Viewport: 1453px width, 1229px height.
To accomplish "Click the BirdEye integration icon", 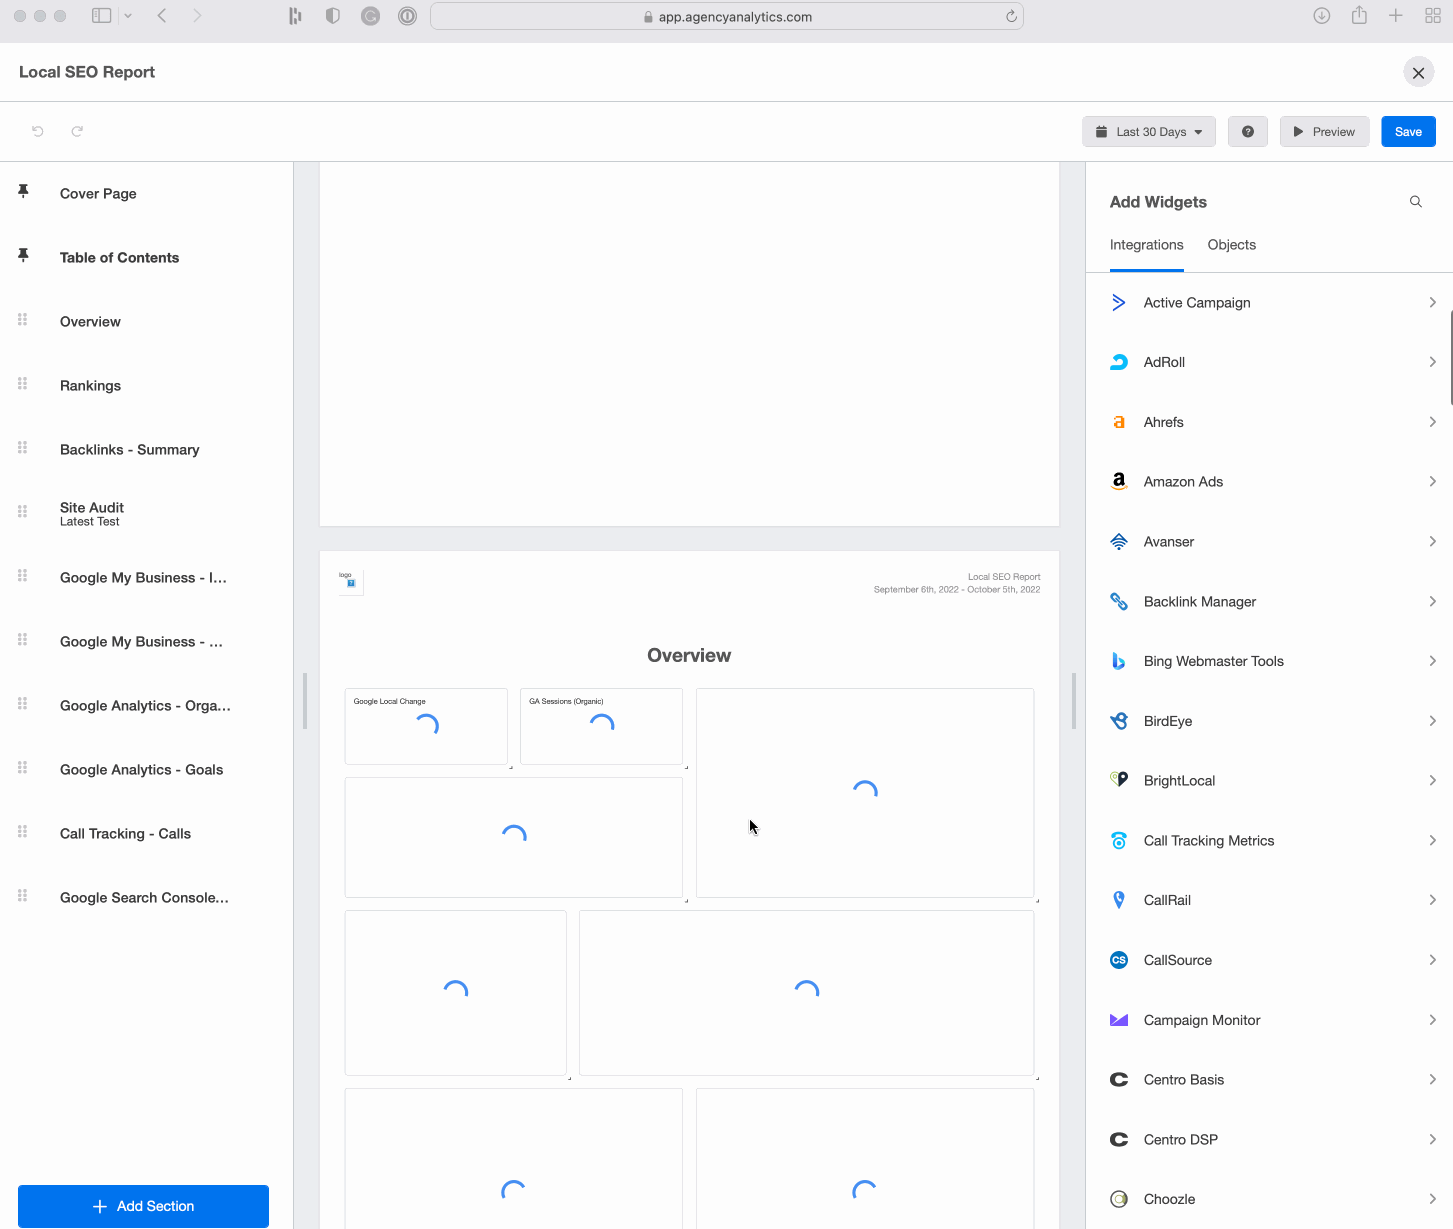I will (x=1118, y=720).
